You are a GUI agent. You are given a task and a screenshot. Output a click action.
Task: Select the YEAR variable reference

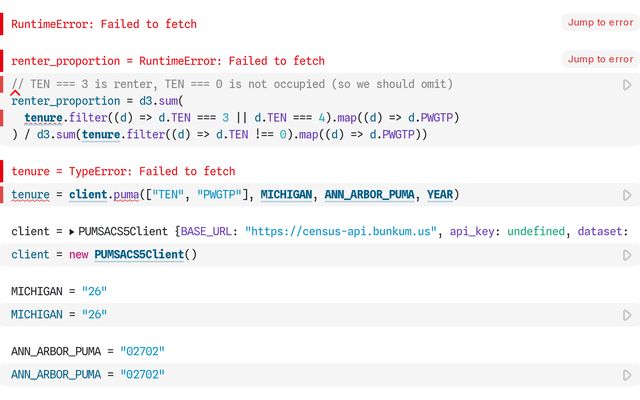tap(440, 194)
